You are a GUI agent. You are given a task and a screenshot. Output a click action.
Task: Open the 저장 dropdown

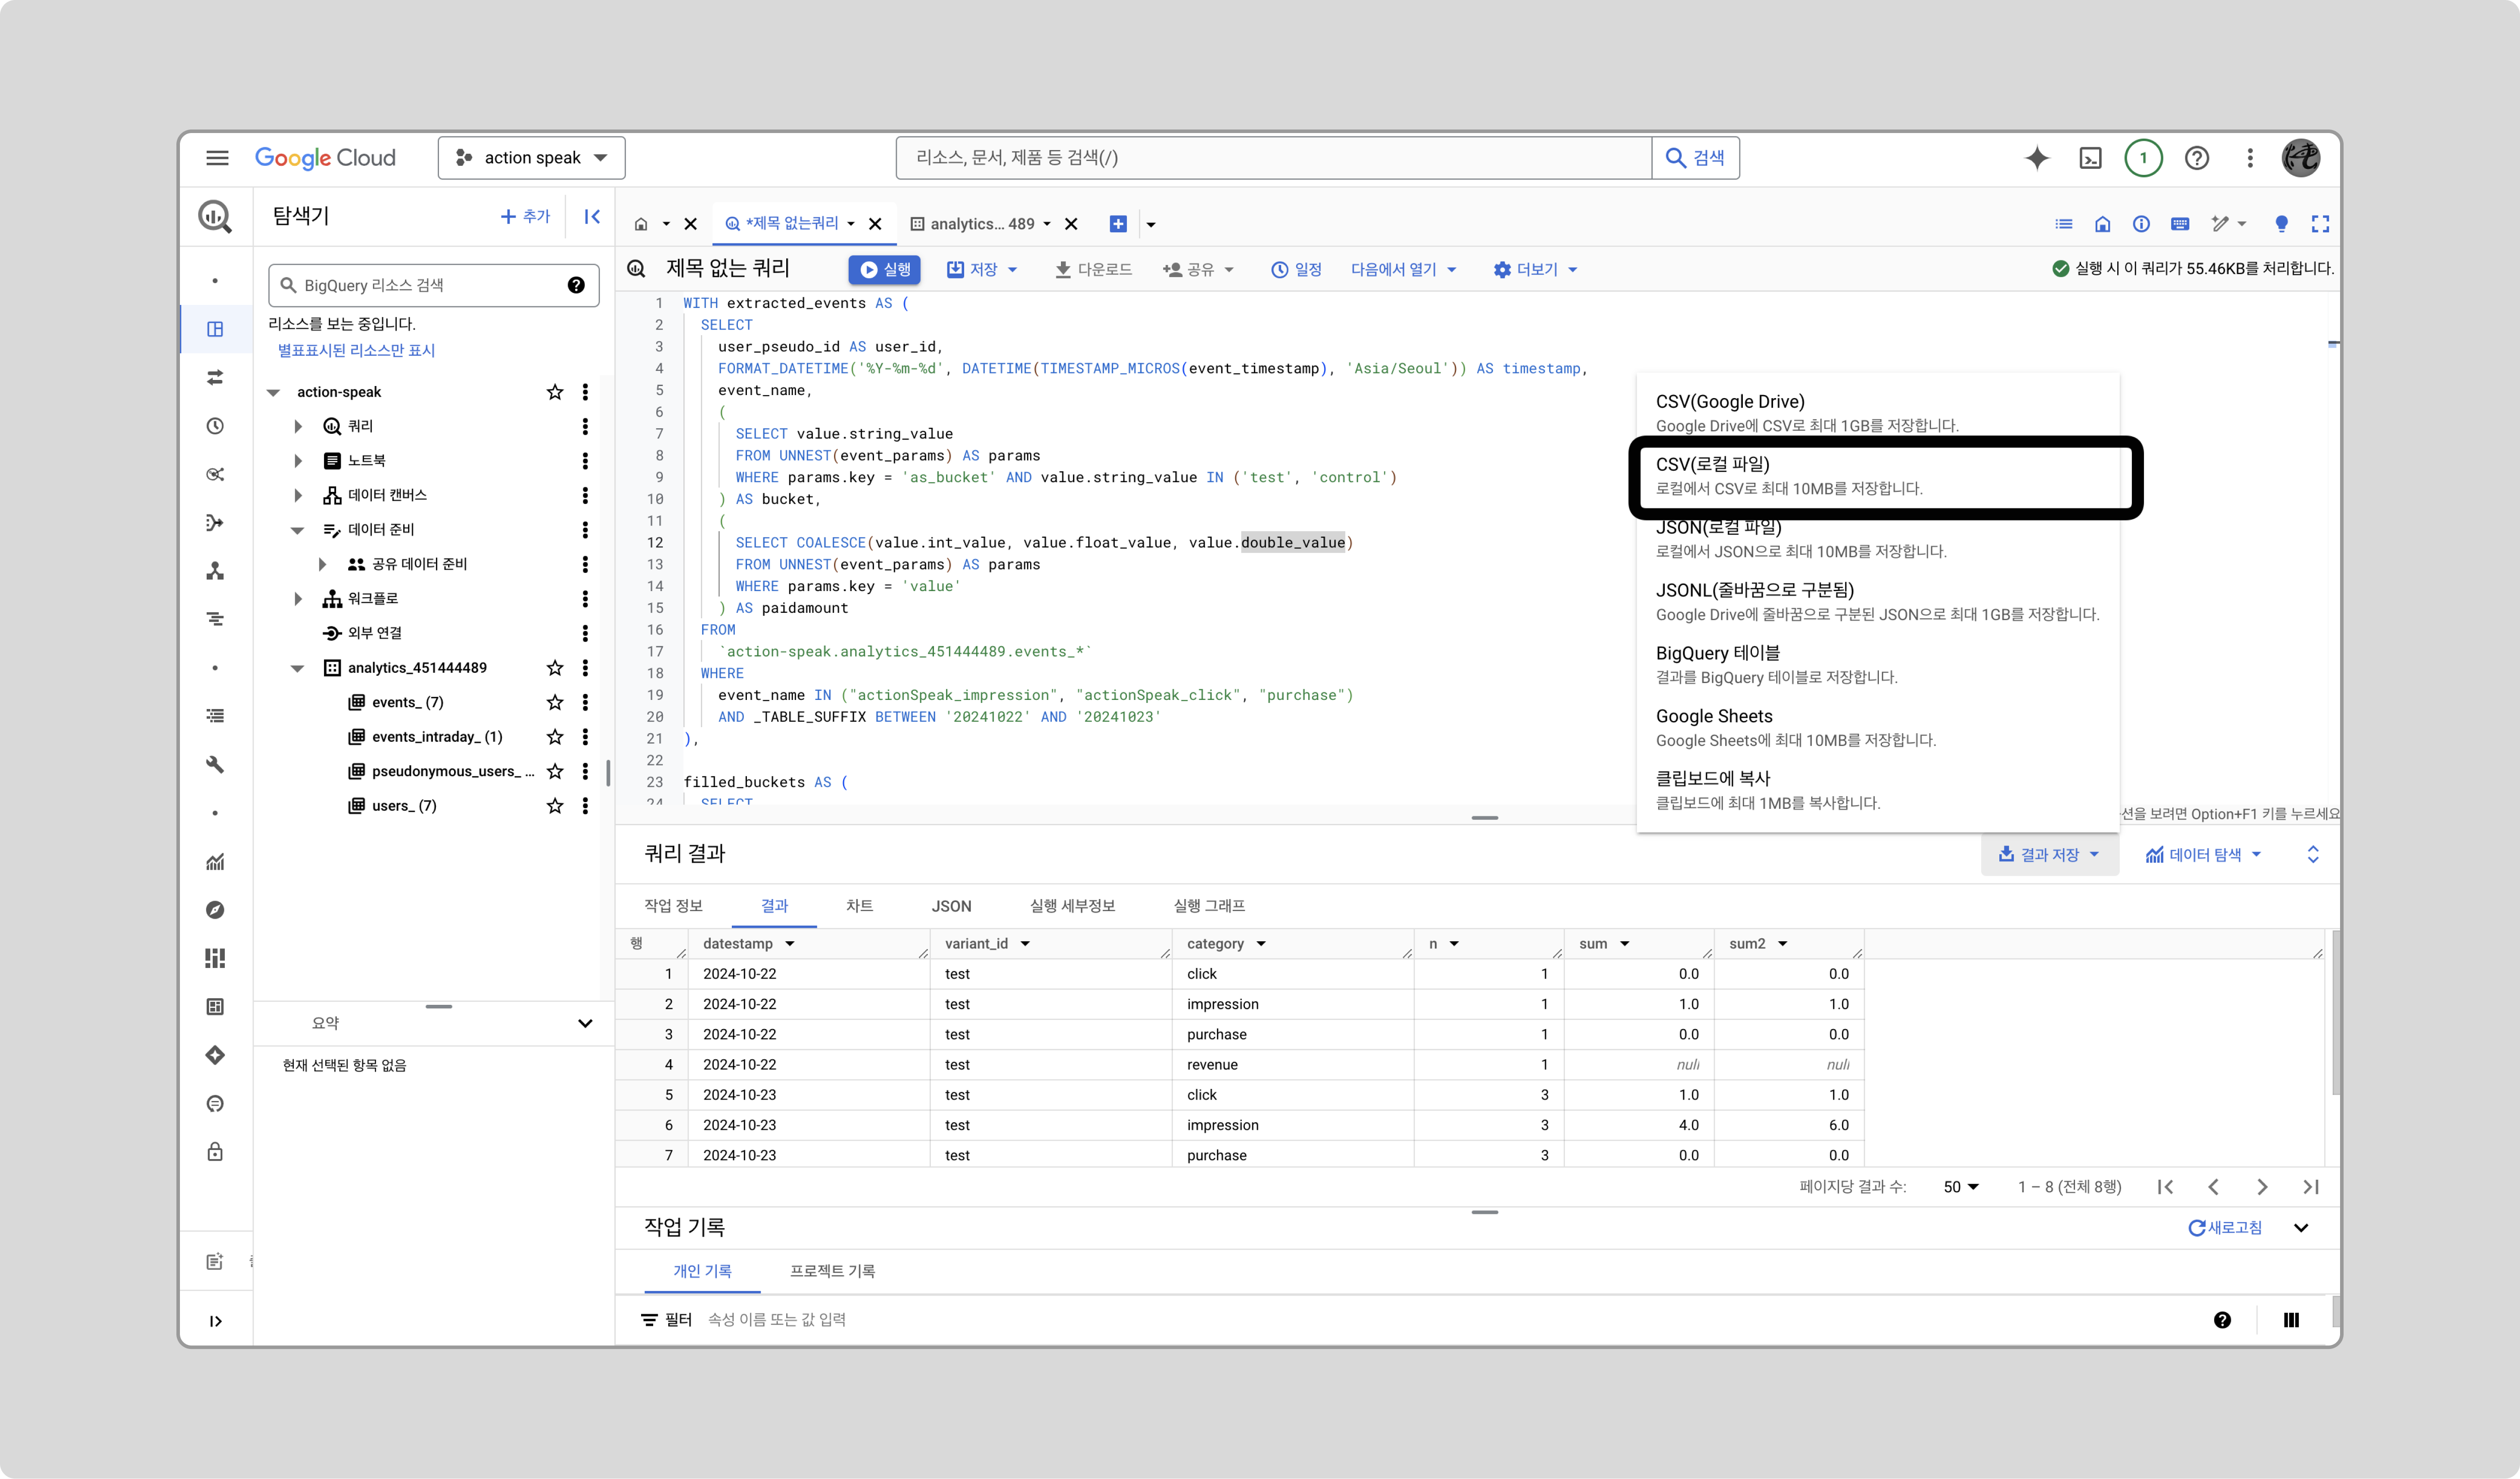[982, 270]
